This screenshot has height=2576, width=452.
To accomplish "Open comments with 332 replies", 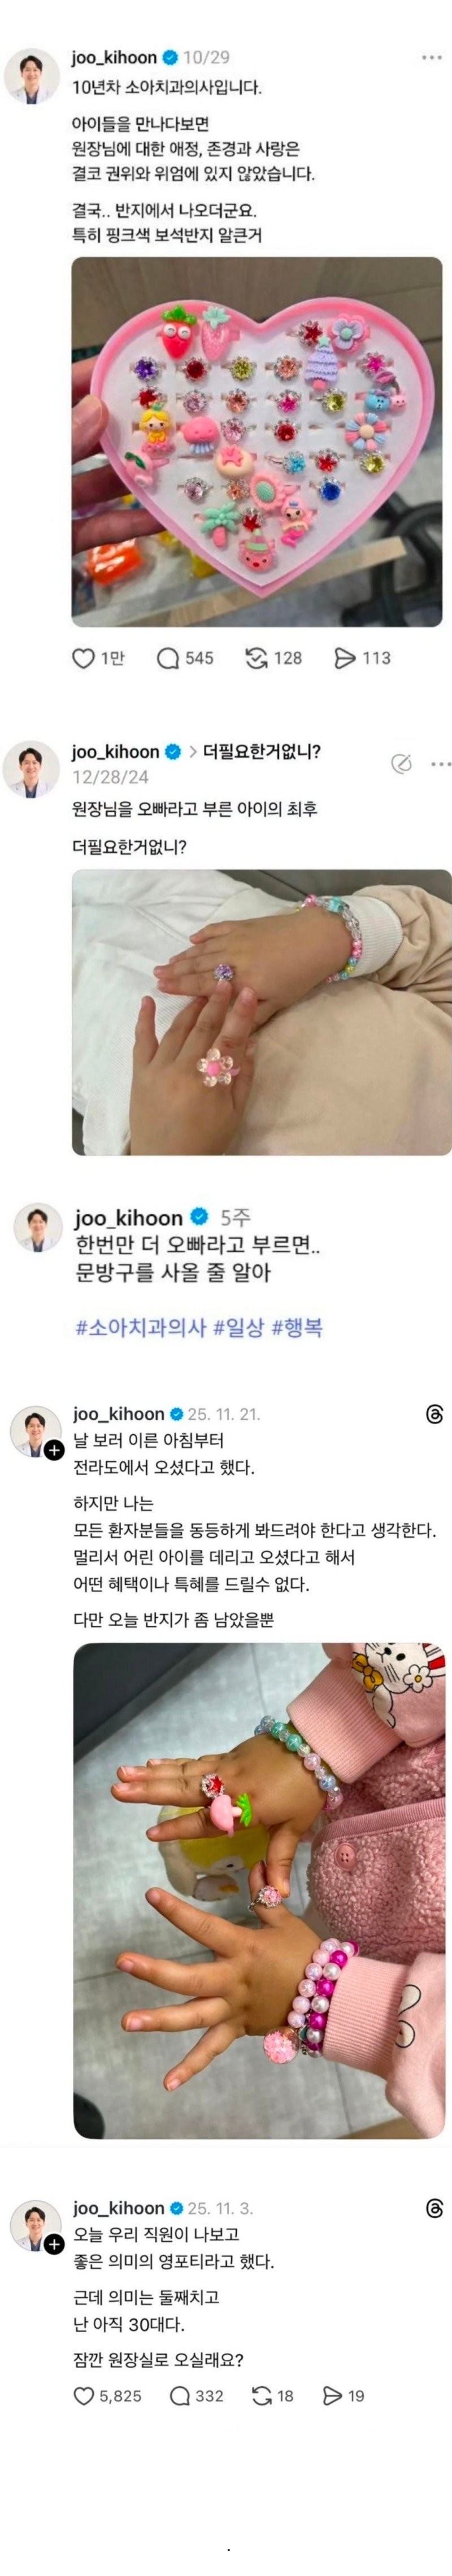I will pos(180,2395).
